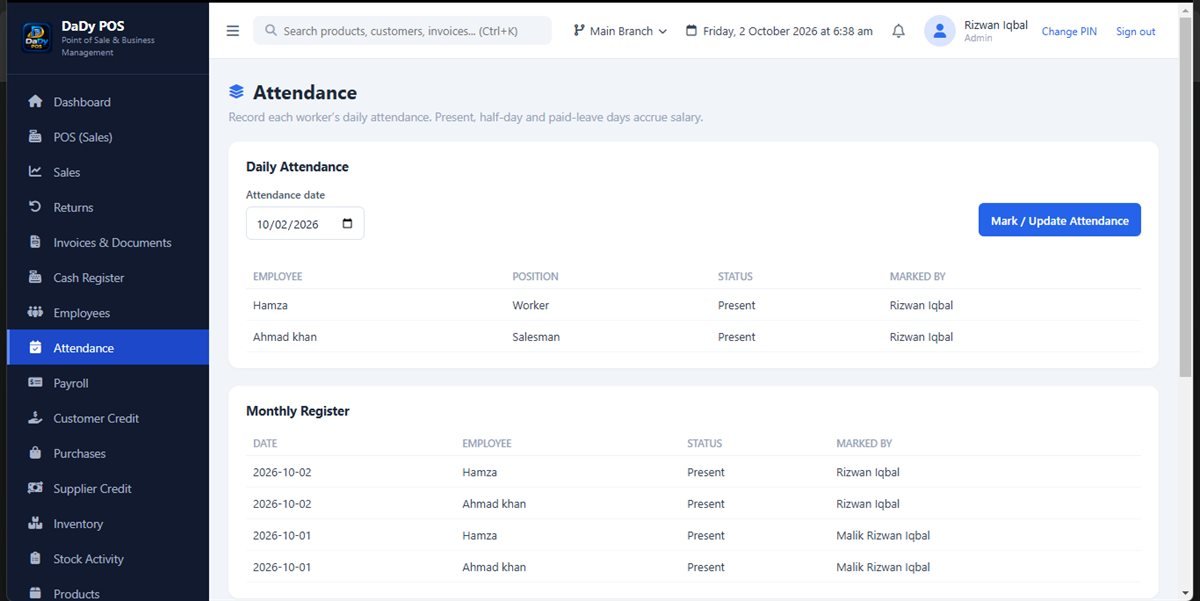Click the Employees people icon
Image resolution: width=1200 pixels, height=601 pixels.
point(35,312)
